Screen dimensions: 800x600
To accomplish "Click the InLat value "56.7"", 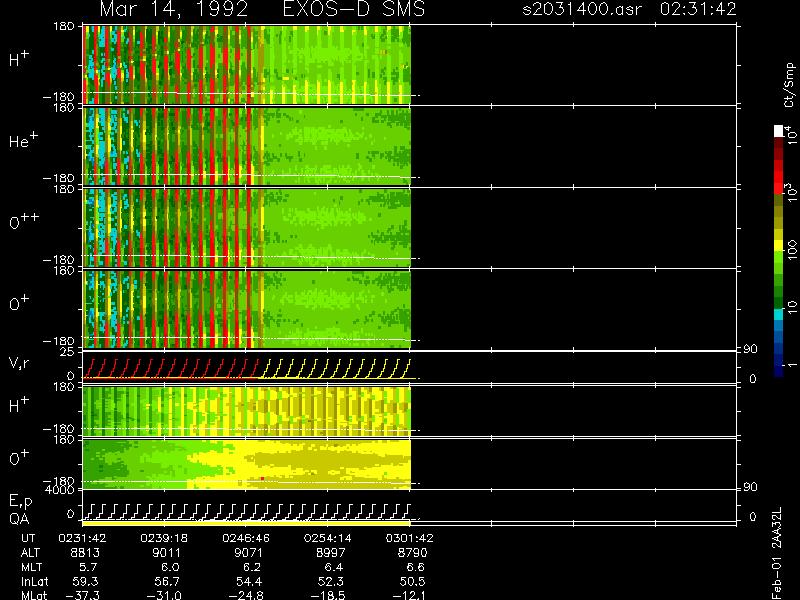I will [167, 581].
